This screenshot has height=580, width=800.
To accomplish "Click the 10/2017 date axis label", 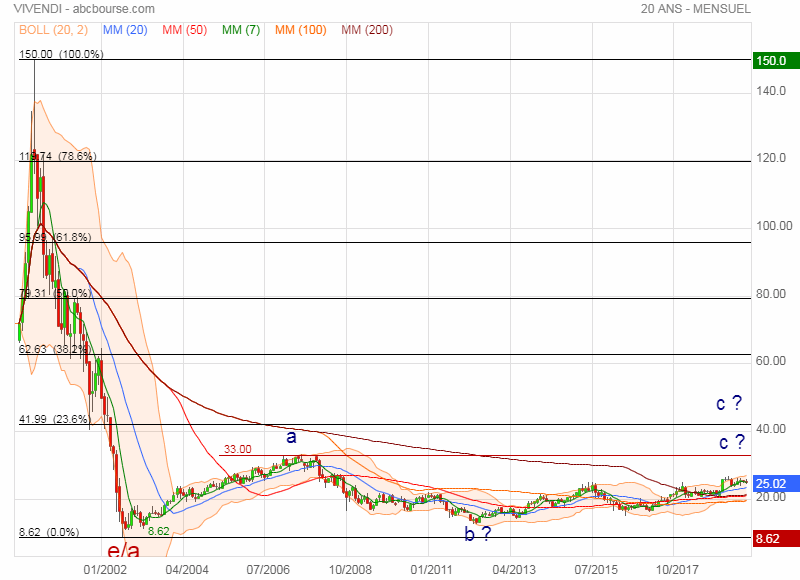I will coord(677,569).
